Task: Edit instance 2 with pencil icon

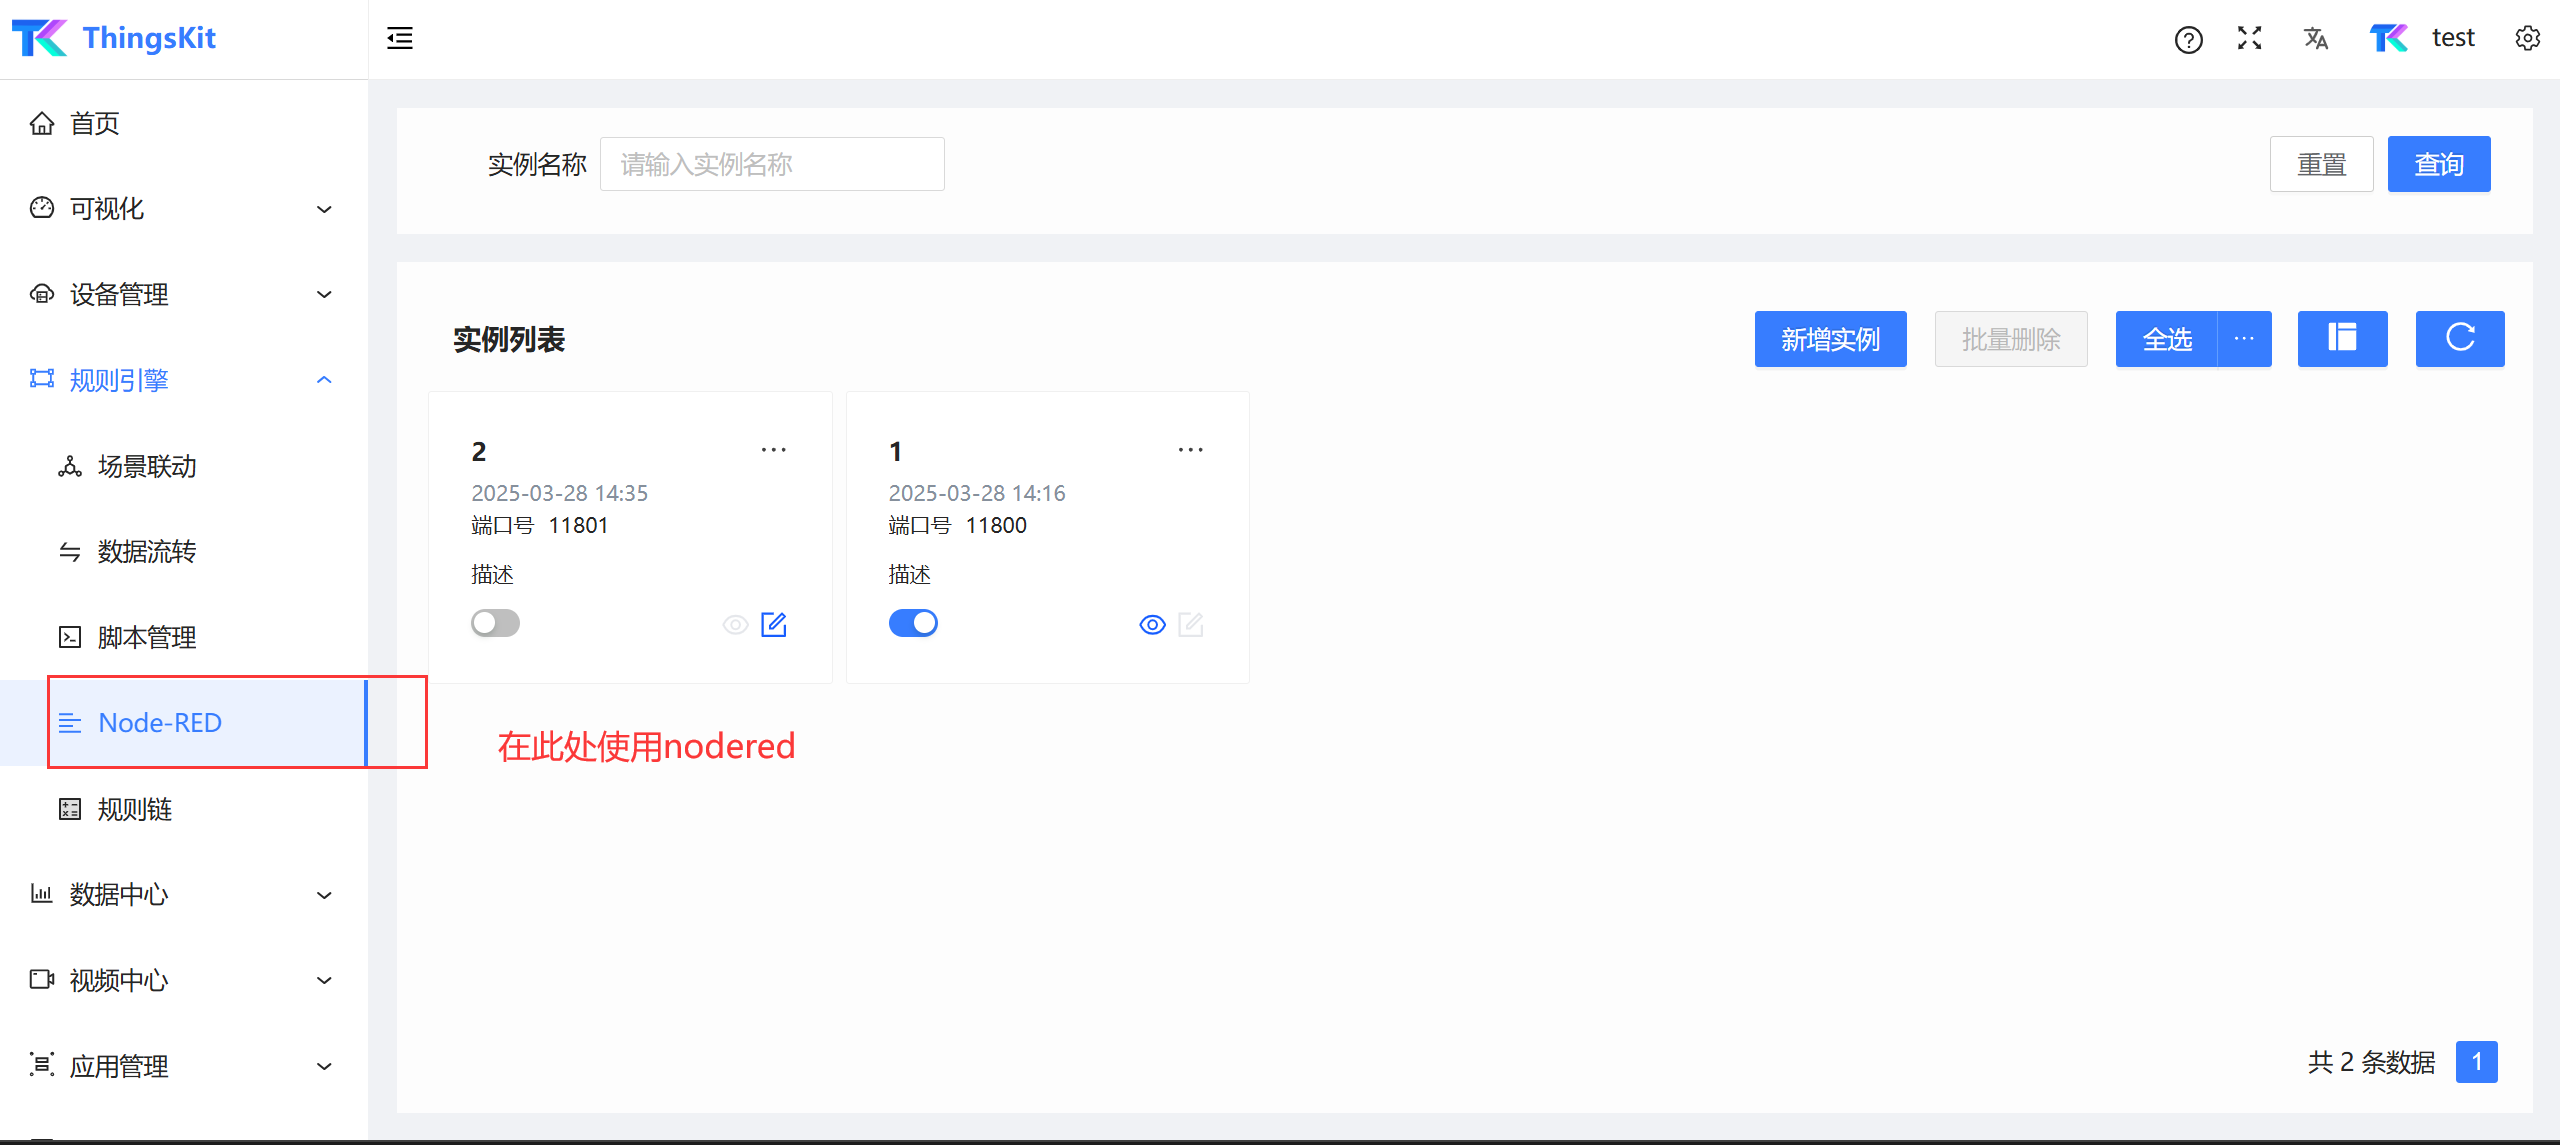Action: [774, 625]
